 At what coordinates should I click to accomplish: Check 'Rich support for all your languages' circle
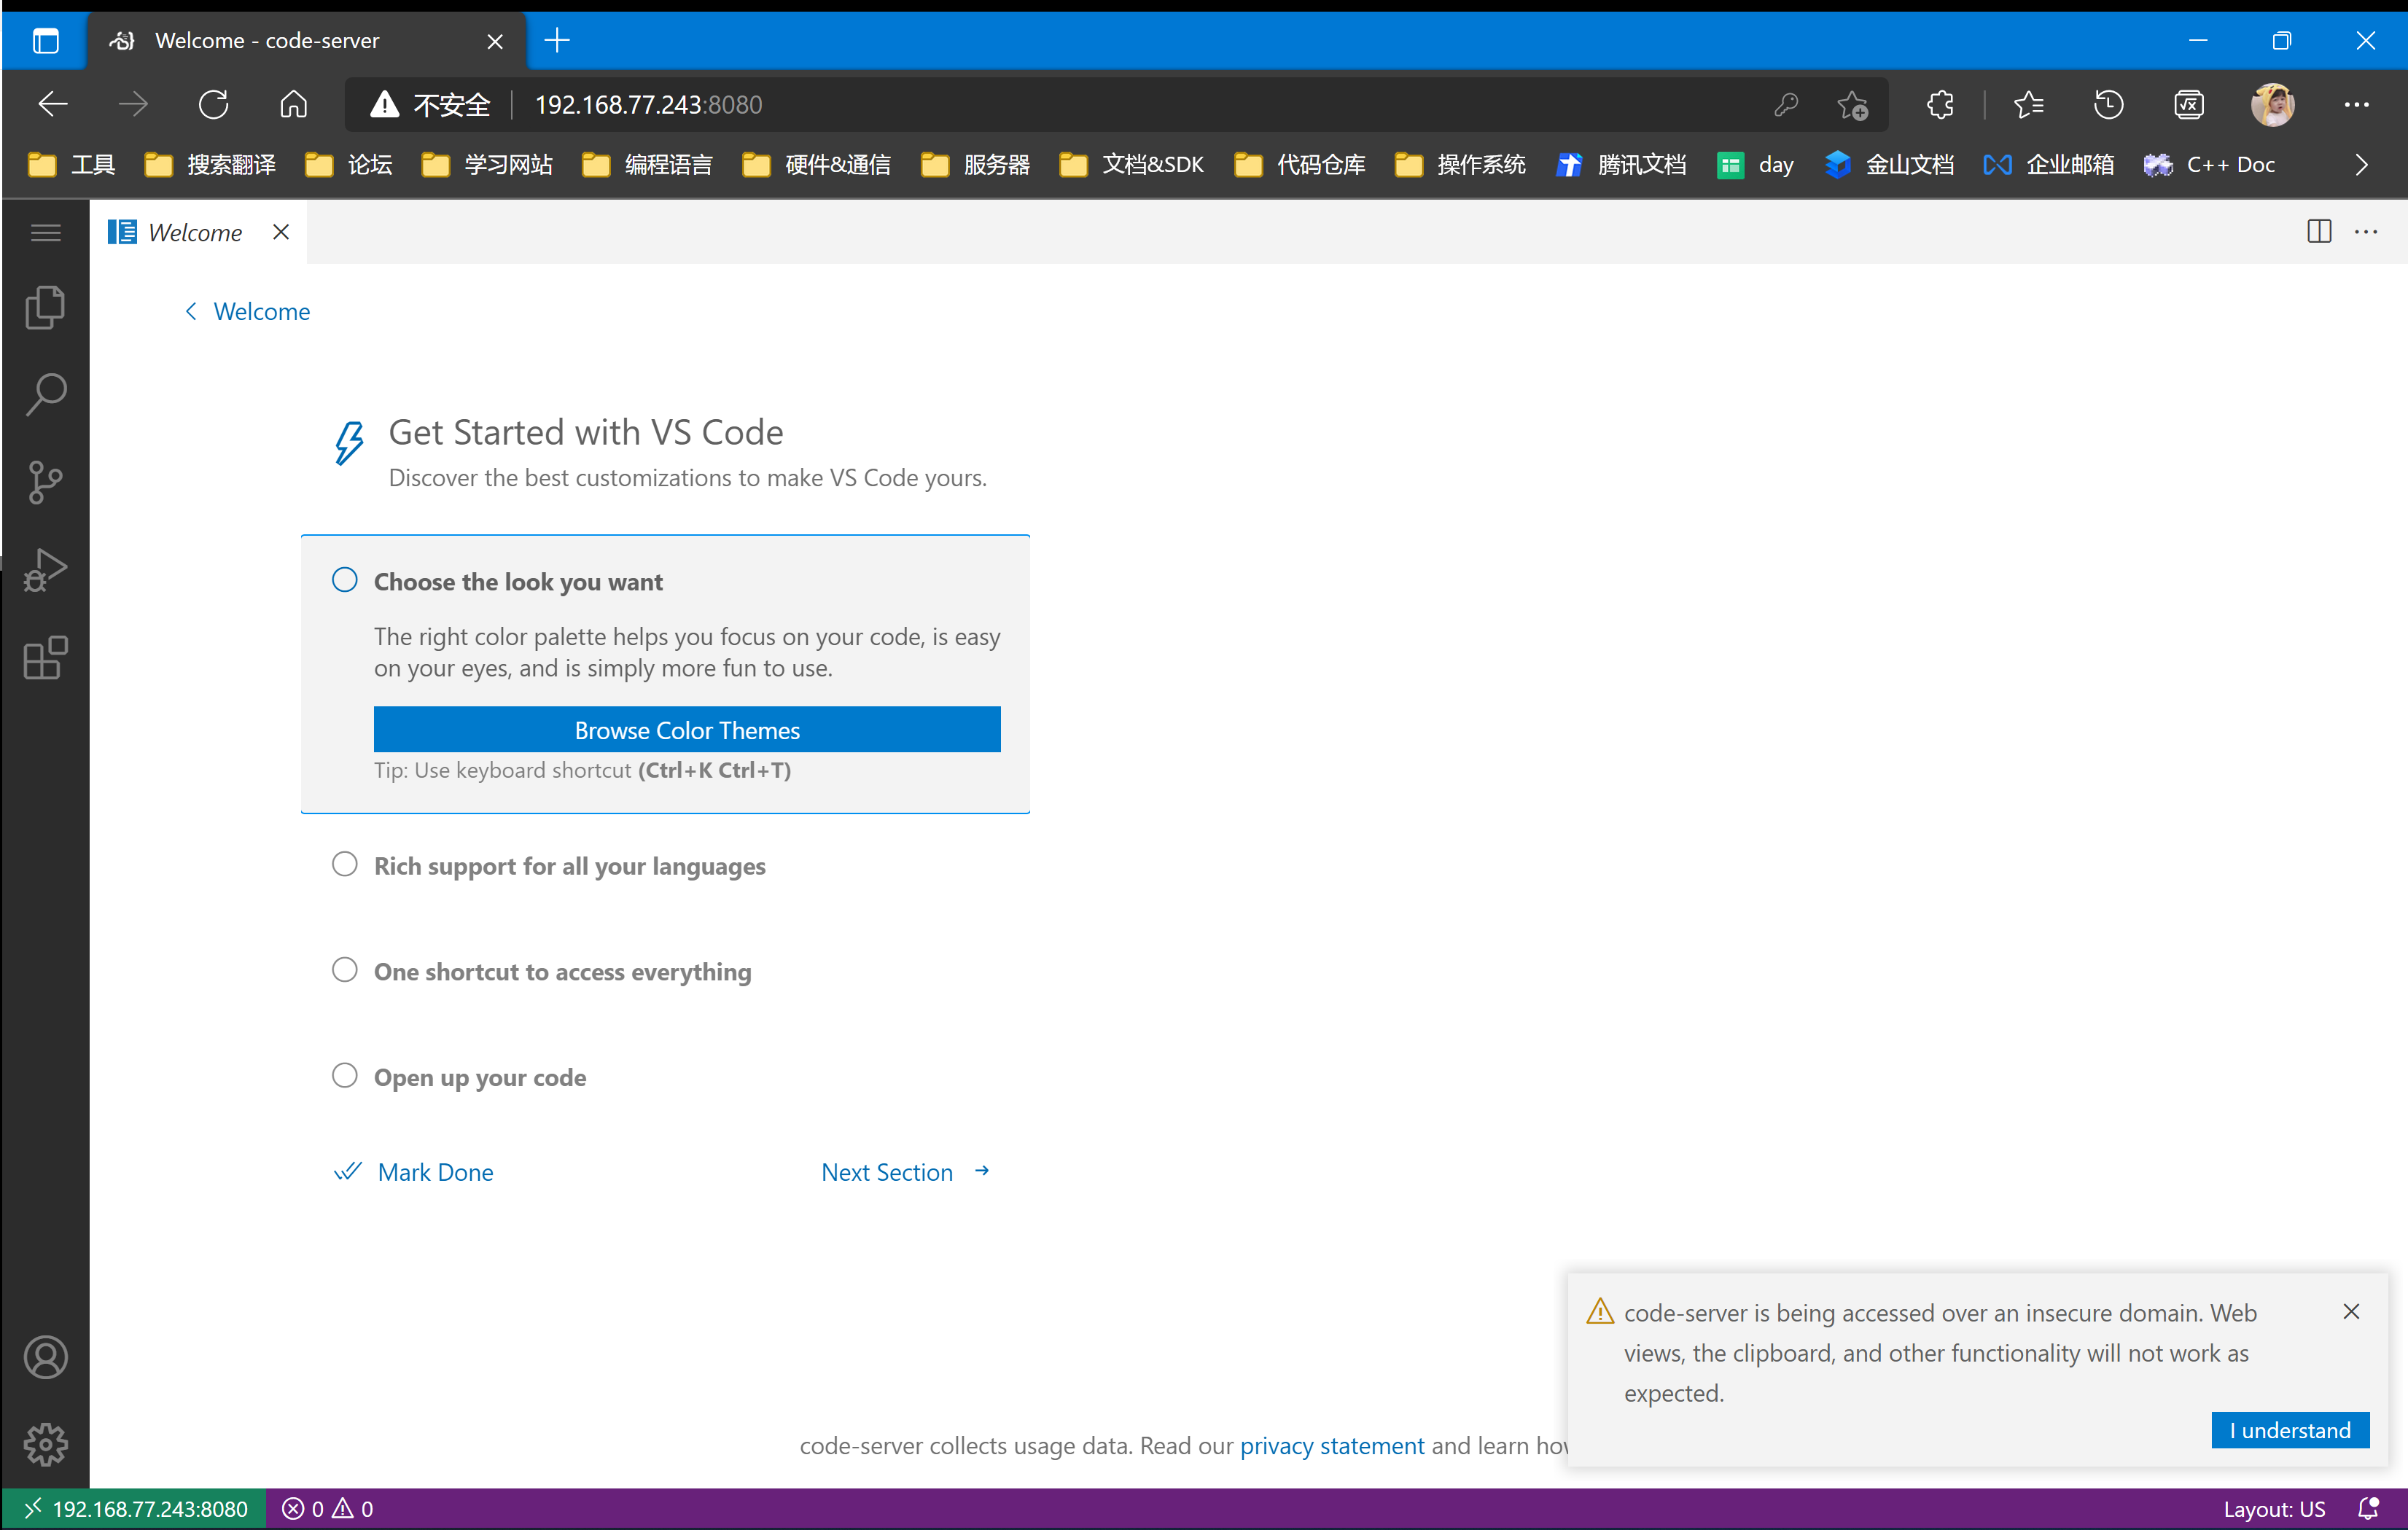point(344,864)
